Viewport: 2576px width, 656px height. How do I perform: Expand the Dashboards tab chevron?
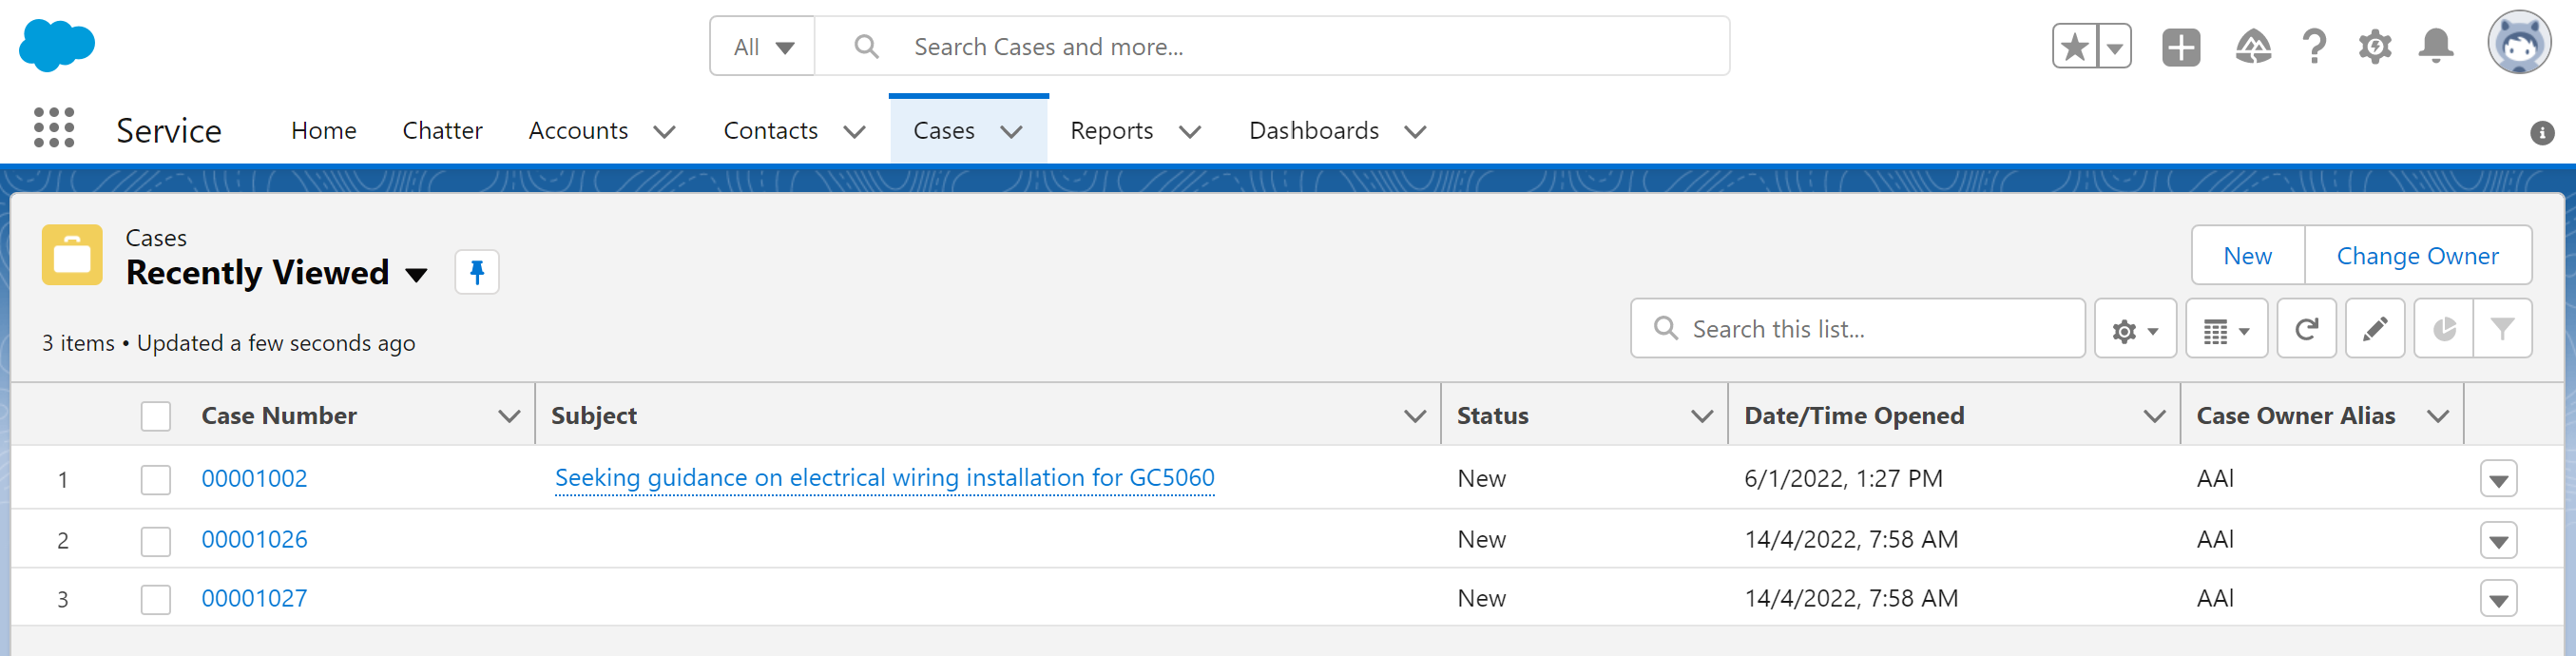pos(1414,131)
